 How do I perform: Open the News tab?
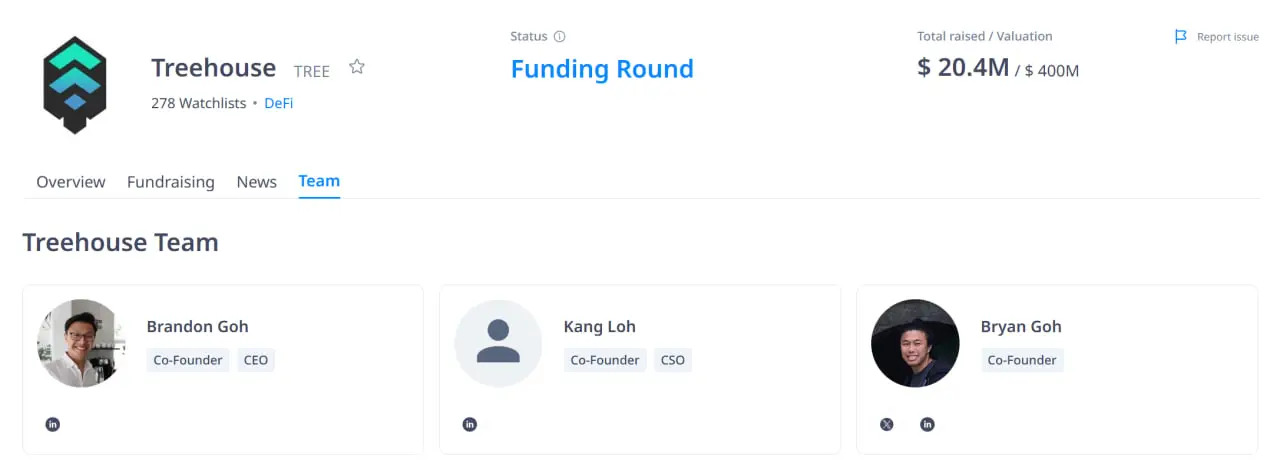pos(256,182)
